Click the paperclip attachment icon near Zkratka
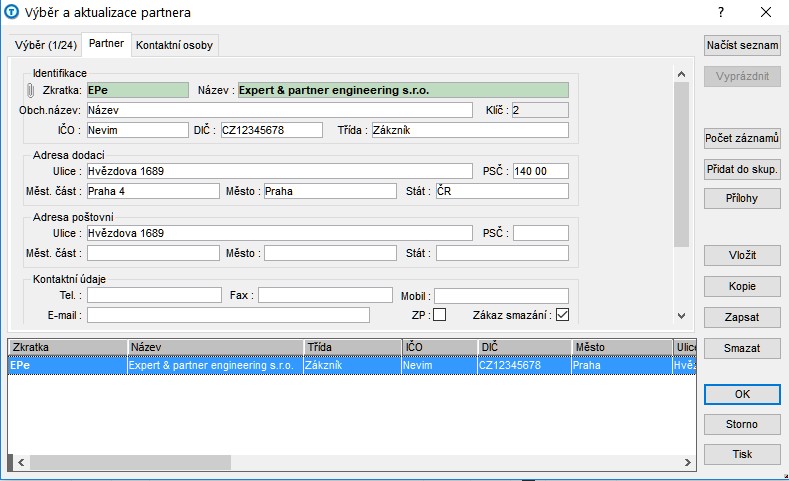Image resolution: width=789 pixels, height=481 pixels. click(x=30, y=91)
